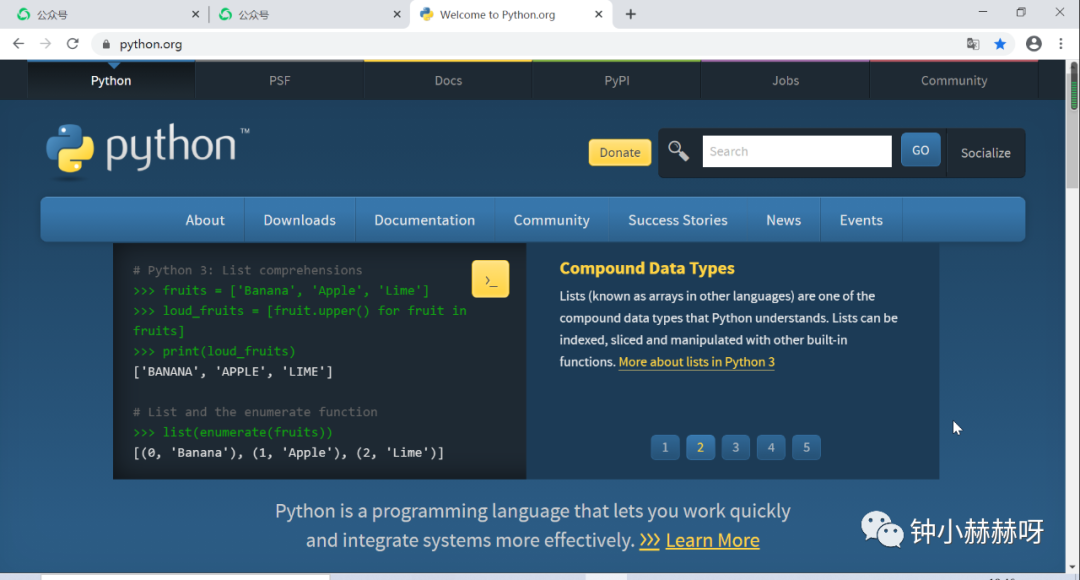Expand the Socialize menu

(986, 153)
